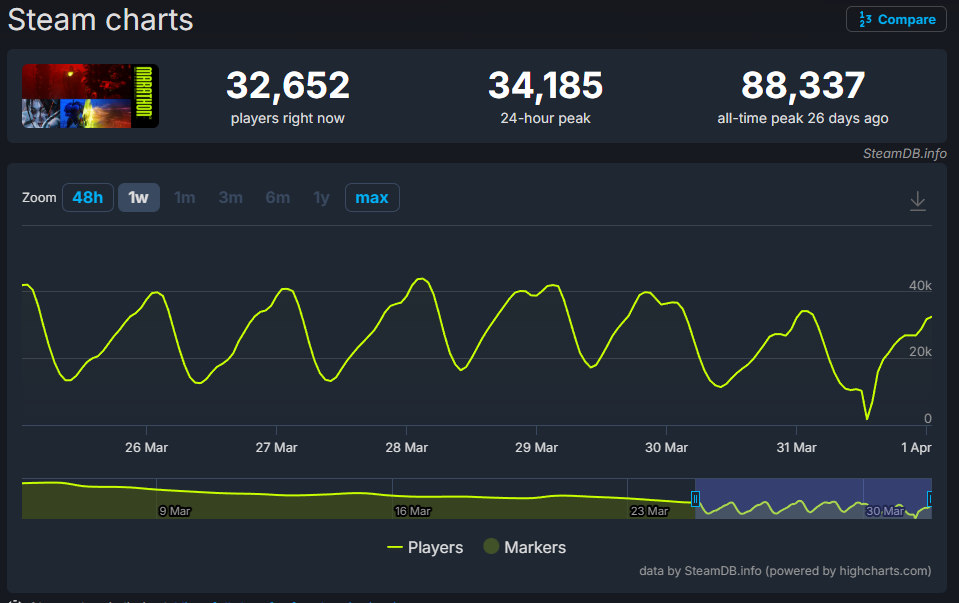The width and height of the screenshot is (959, 603).
Task: Hide the Players line via its legend swatch
Action: click(394, 547)
